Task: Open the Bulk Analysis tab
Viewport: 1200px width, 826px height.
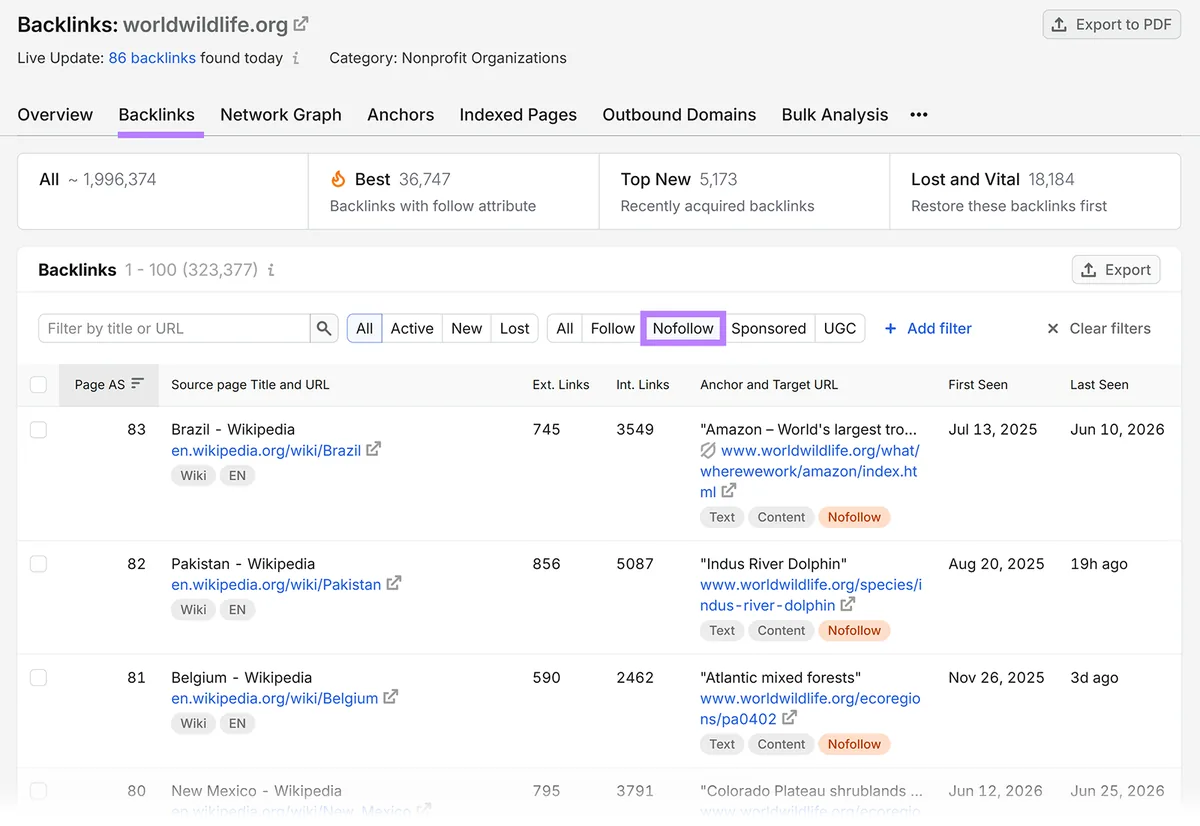Action: pyautogui.click(x=835, y=115)
